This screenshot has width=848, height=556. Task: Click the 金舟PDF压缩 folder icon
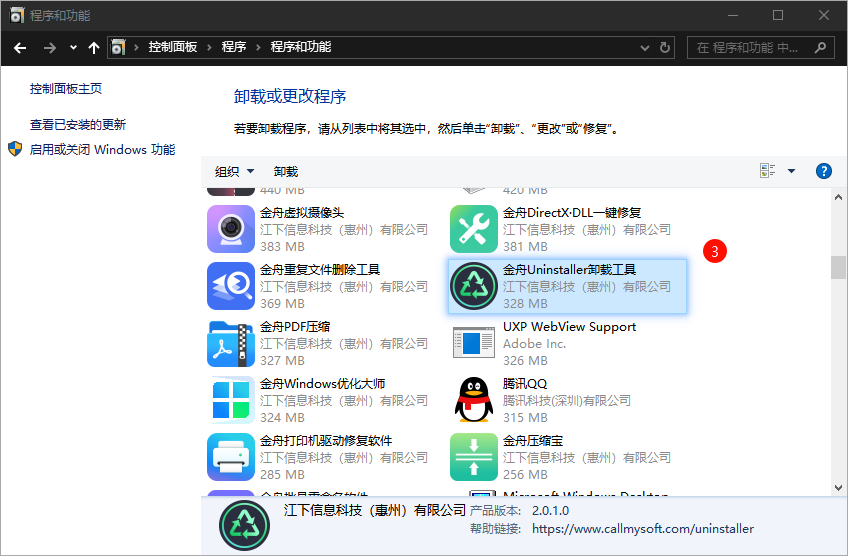[231, 343]
